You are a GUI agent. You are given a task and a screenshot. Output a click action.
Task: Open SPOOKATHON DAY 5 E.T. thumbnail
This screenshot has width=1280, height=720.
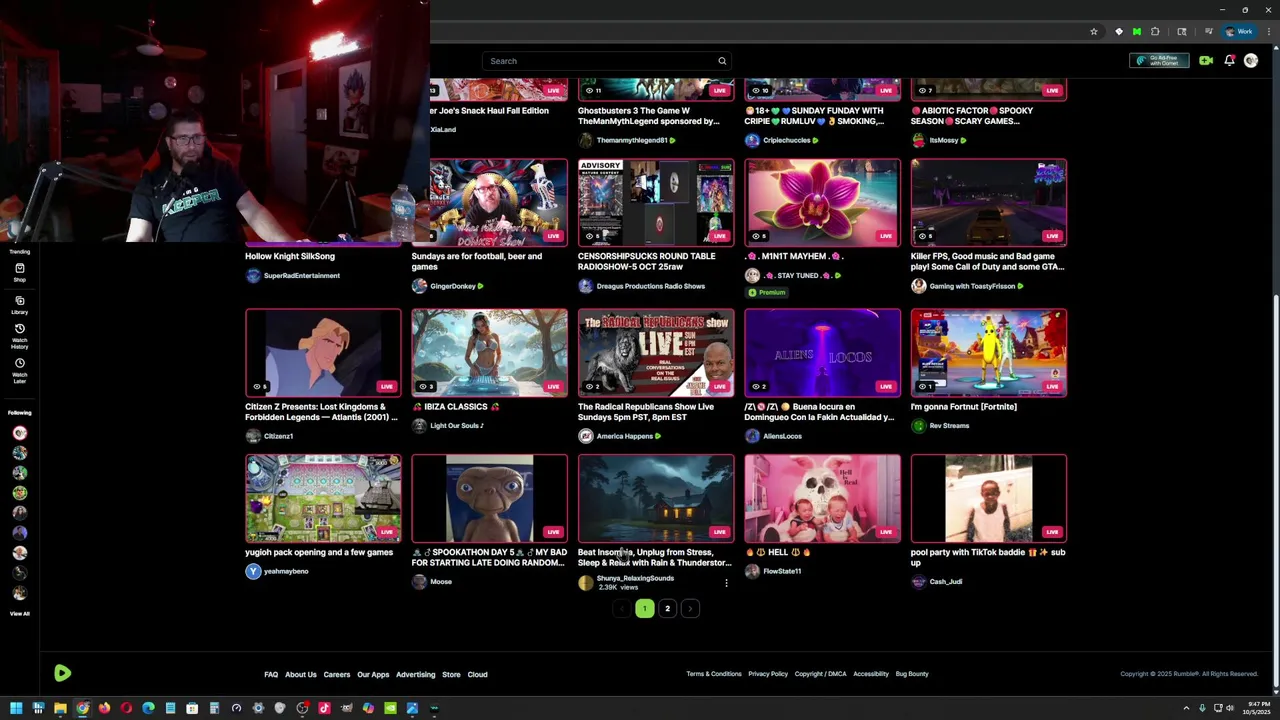[489, 498]
